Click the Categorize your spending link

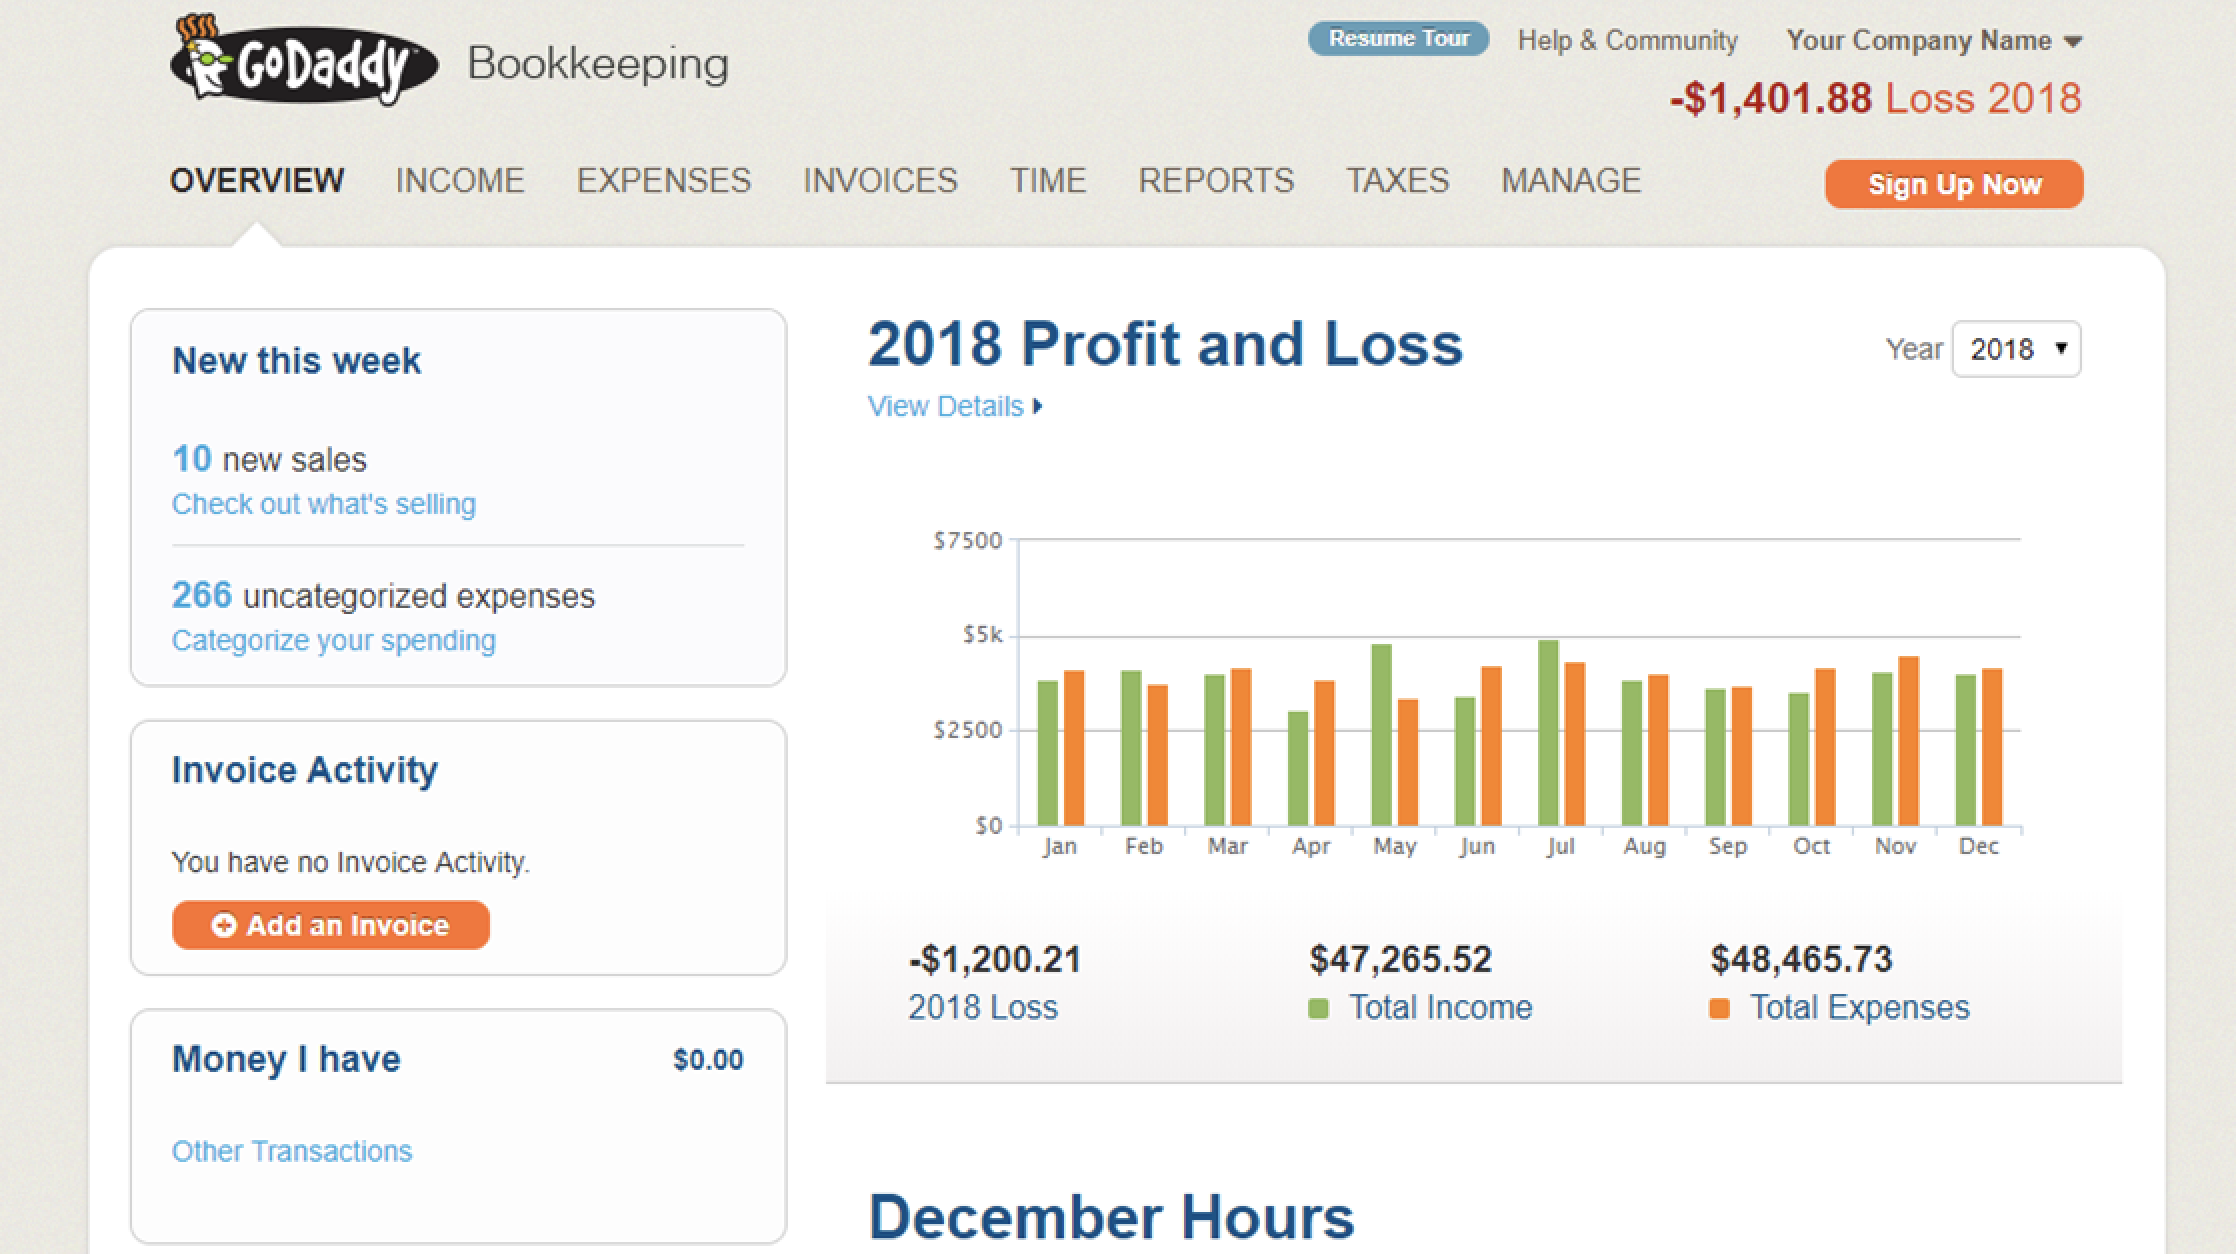point(333,640)
